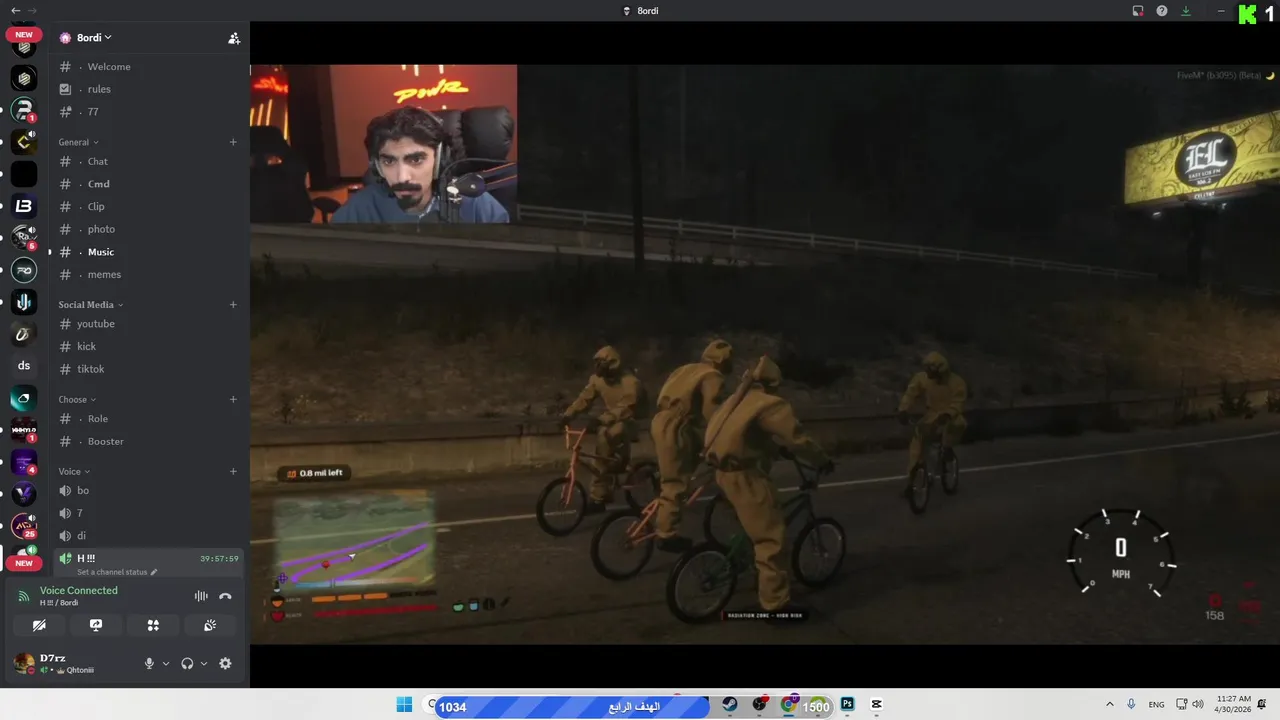Add a channel to the Voice category
Screen dimensions: 1280x720
tap(233, 471)
